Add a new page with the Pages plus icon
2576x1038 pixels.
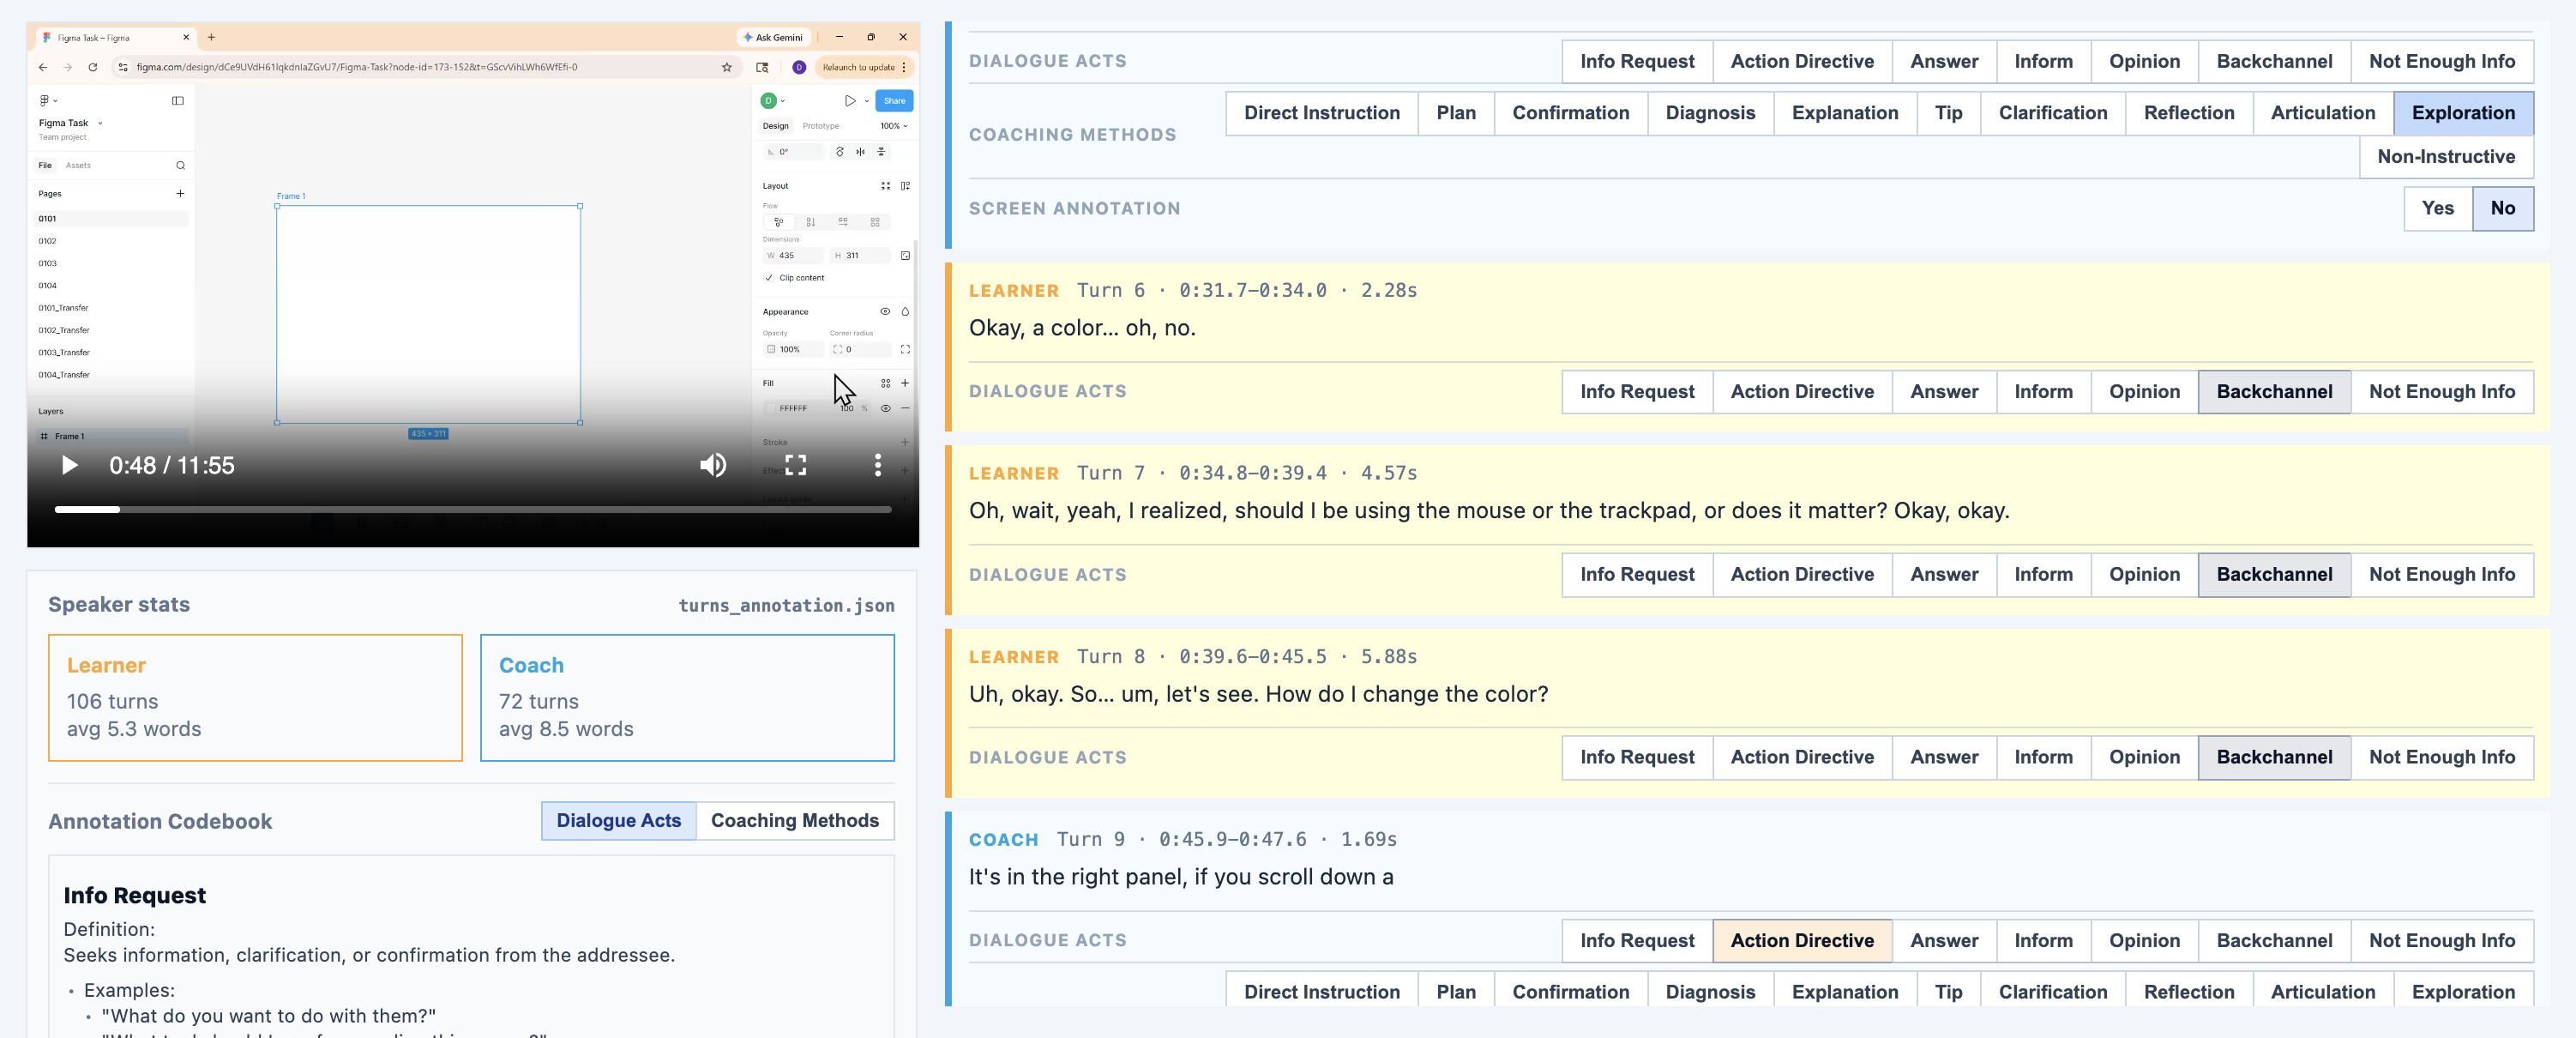tap(180, 193)
